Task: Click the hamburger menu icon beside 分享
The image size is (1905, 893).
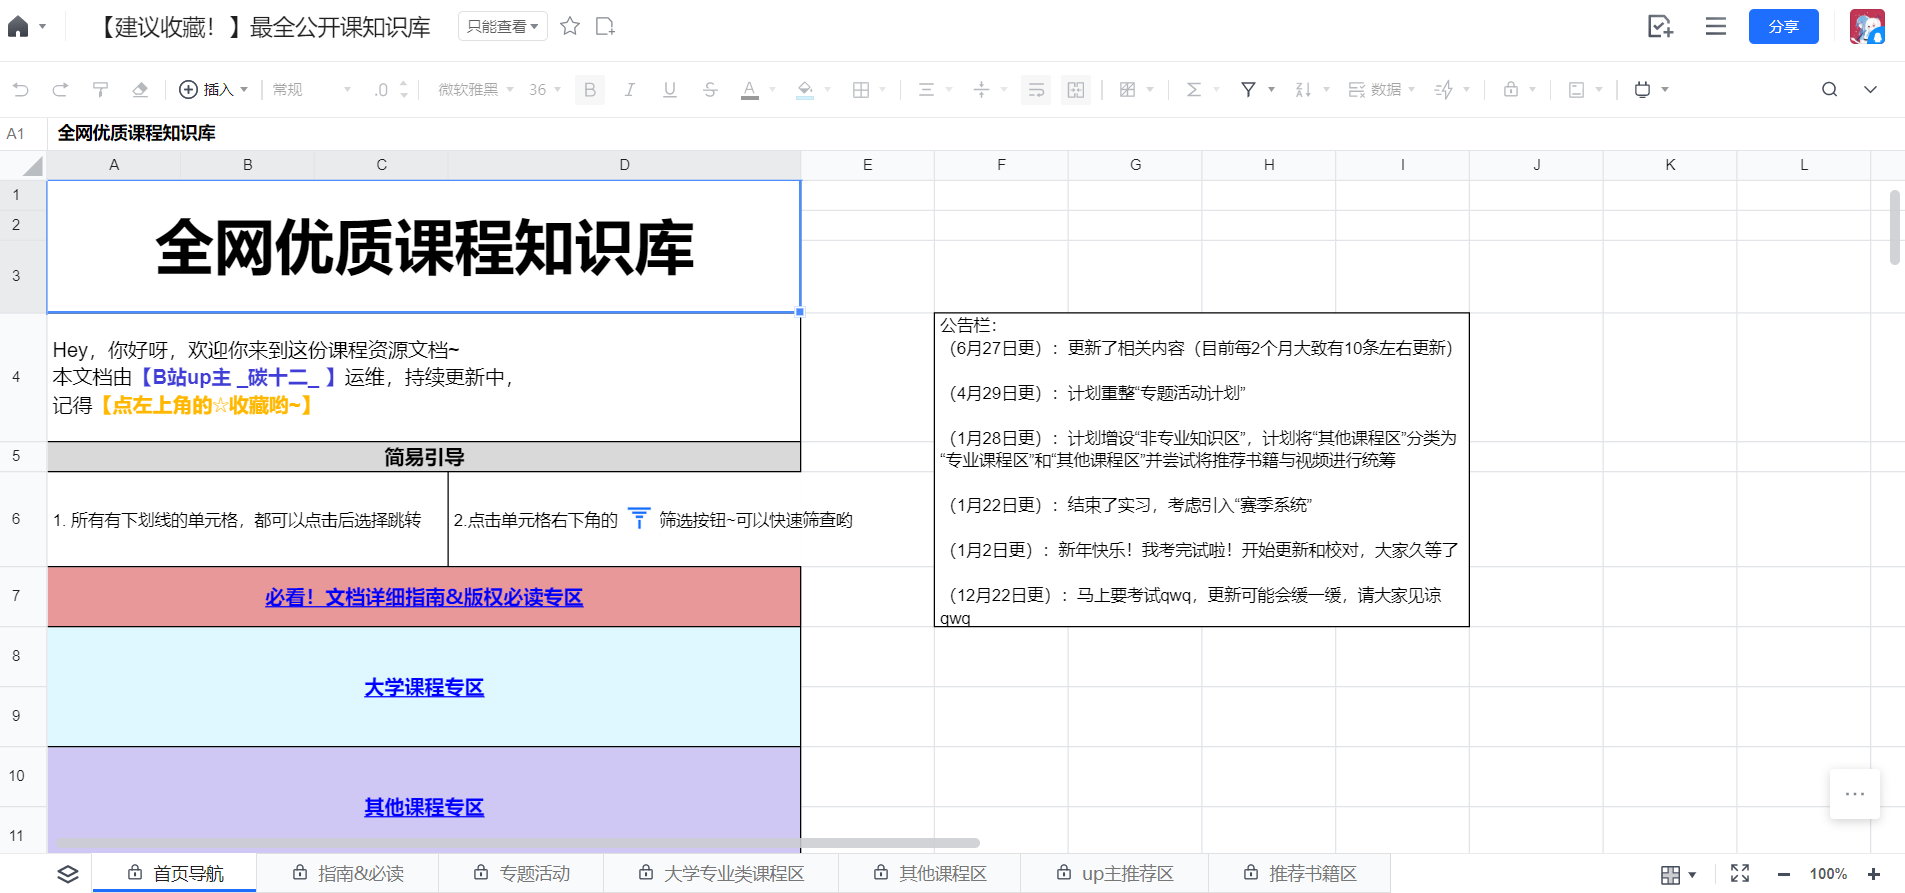Action: point(1715,27)
